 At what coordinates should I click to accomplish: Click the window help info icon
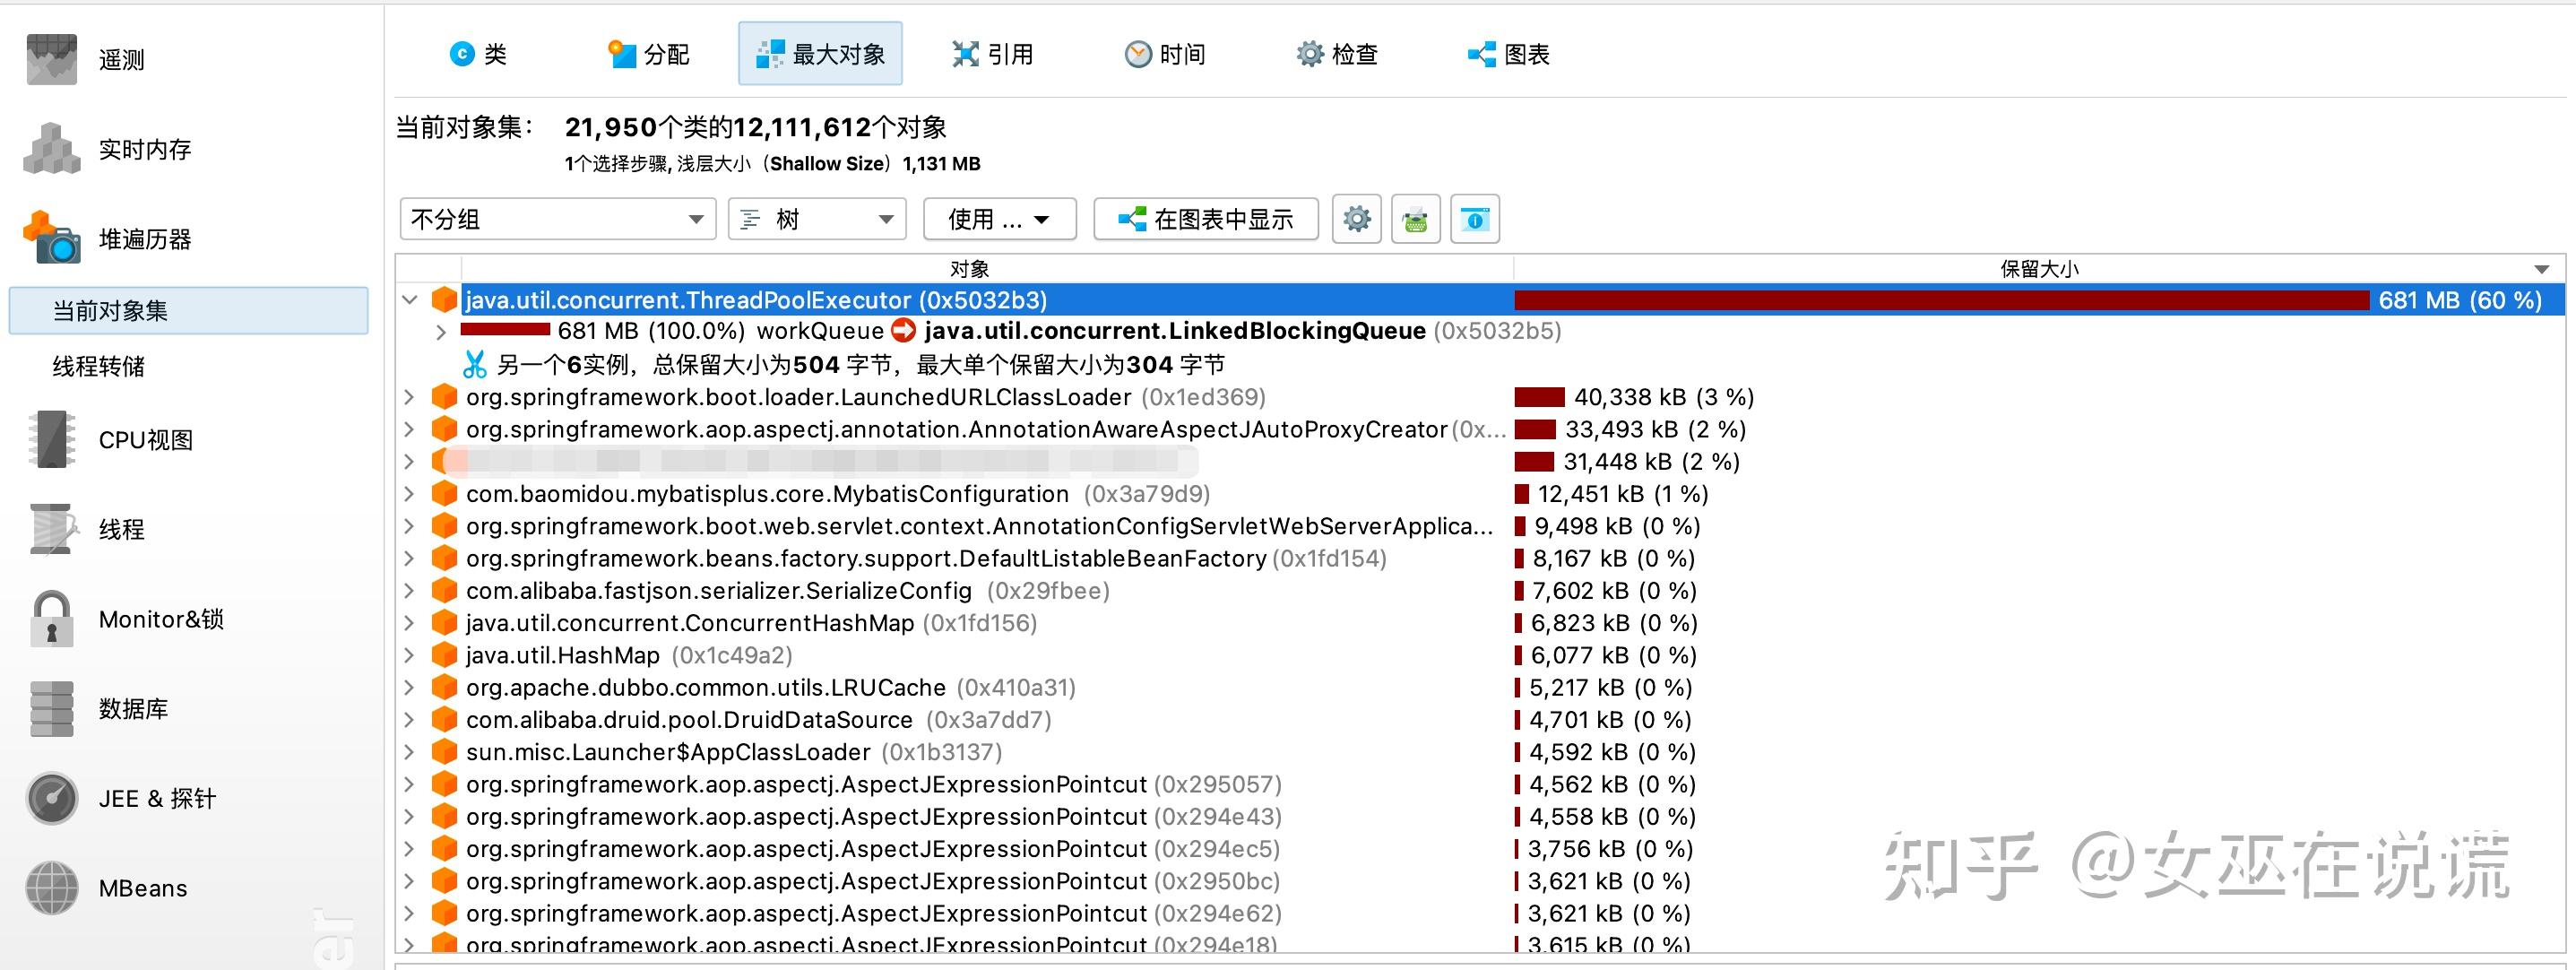[x=1475, y=219]
